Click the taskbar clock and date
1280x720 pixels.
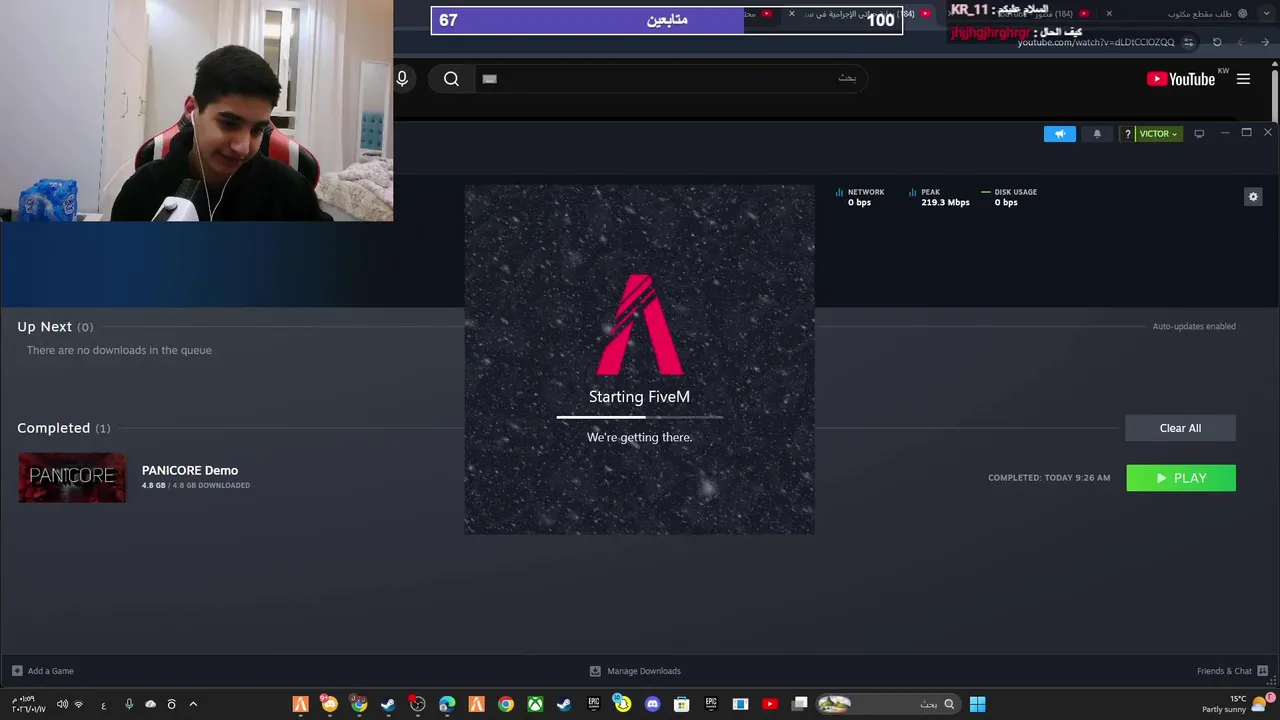click(27, 704)
